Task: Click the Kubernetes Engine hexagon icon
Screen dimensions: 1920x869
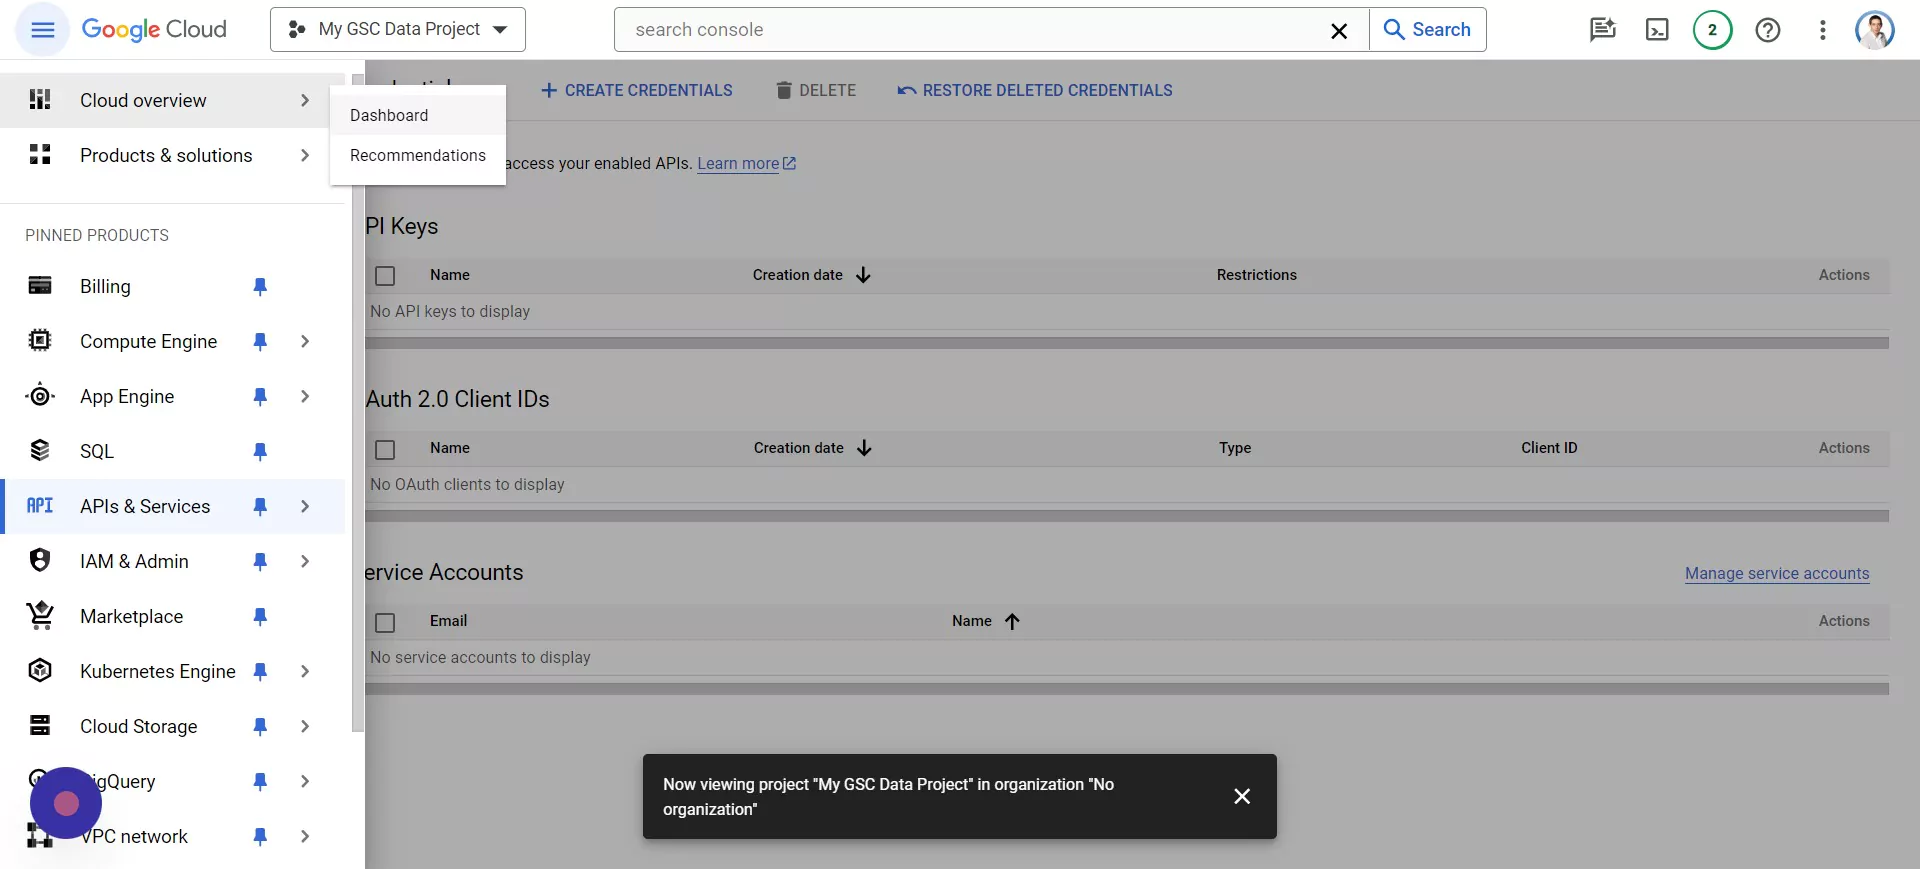Action: (x=40, y=671)
